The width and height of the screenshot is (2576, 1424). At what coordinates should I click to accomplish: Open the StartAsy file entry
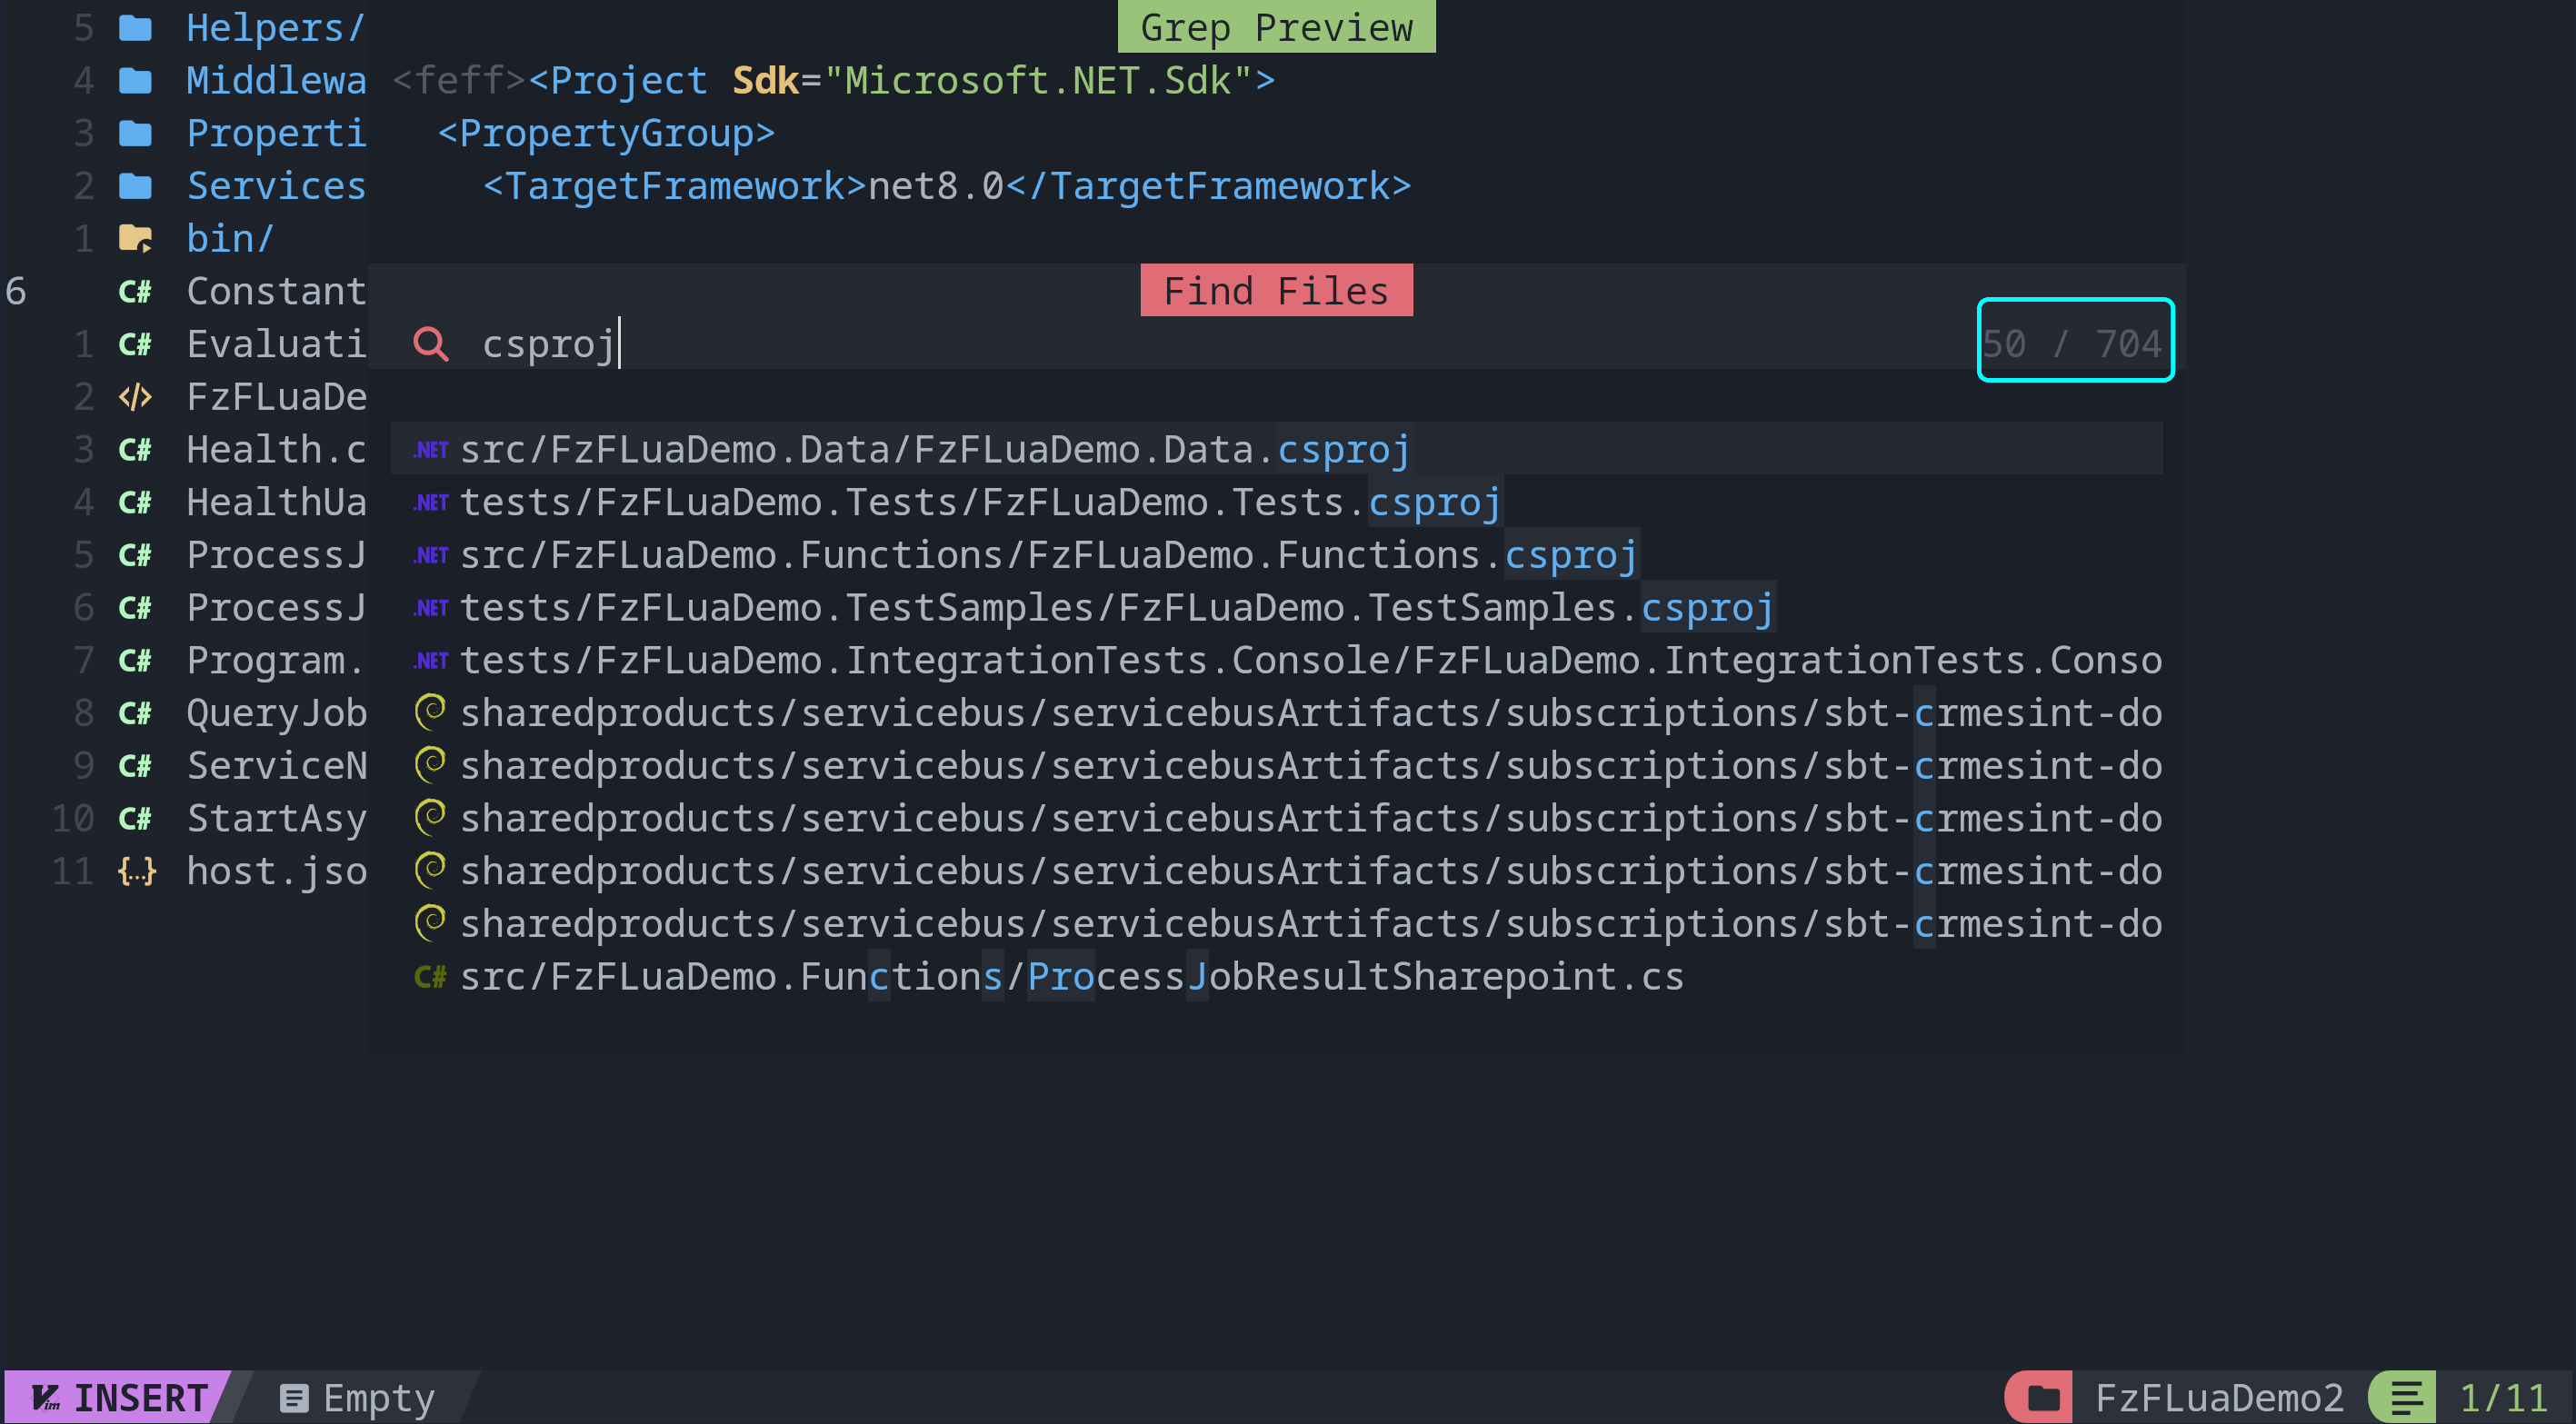pos(276,819)
